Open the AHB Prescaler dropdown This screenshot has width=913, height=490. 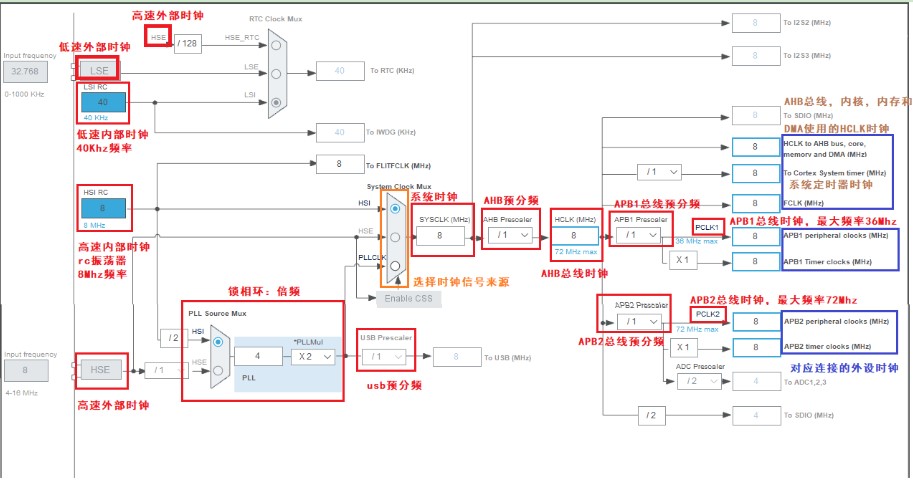pos(512,236)
